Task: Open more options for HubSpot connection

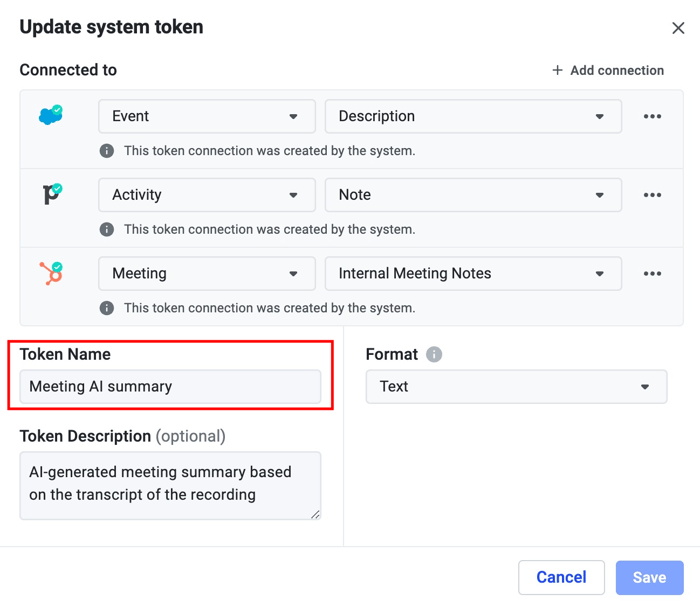Action: pyautogui.click(x=652, y=274)
